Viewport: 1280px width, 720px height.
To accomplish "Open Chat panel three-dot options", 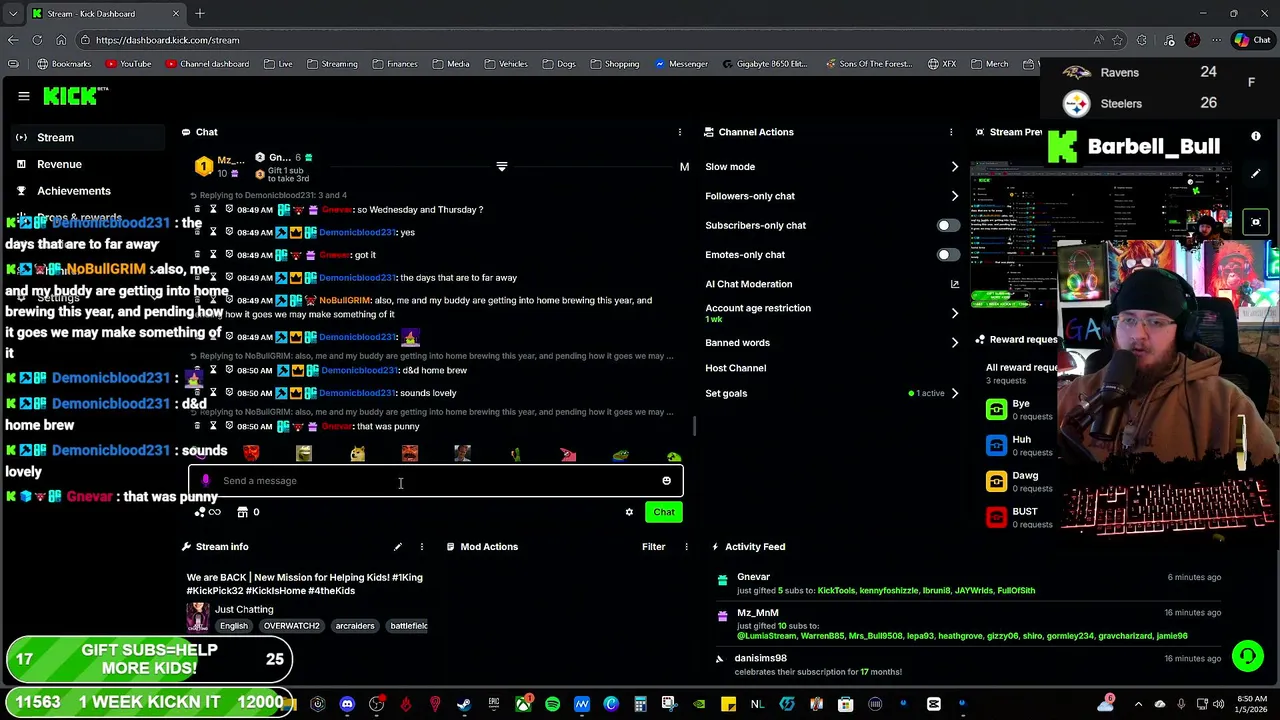I will pyautogui.click(x=680, y=132).
